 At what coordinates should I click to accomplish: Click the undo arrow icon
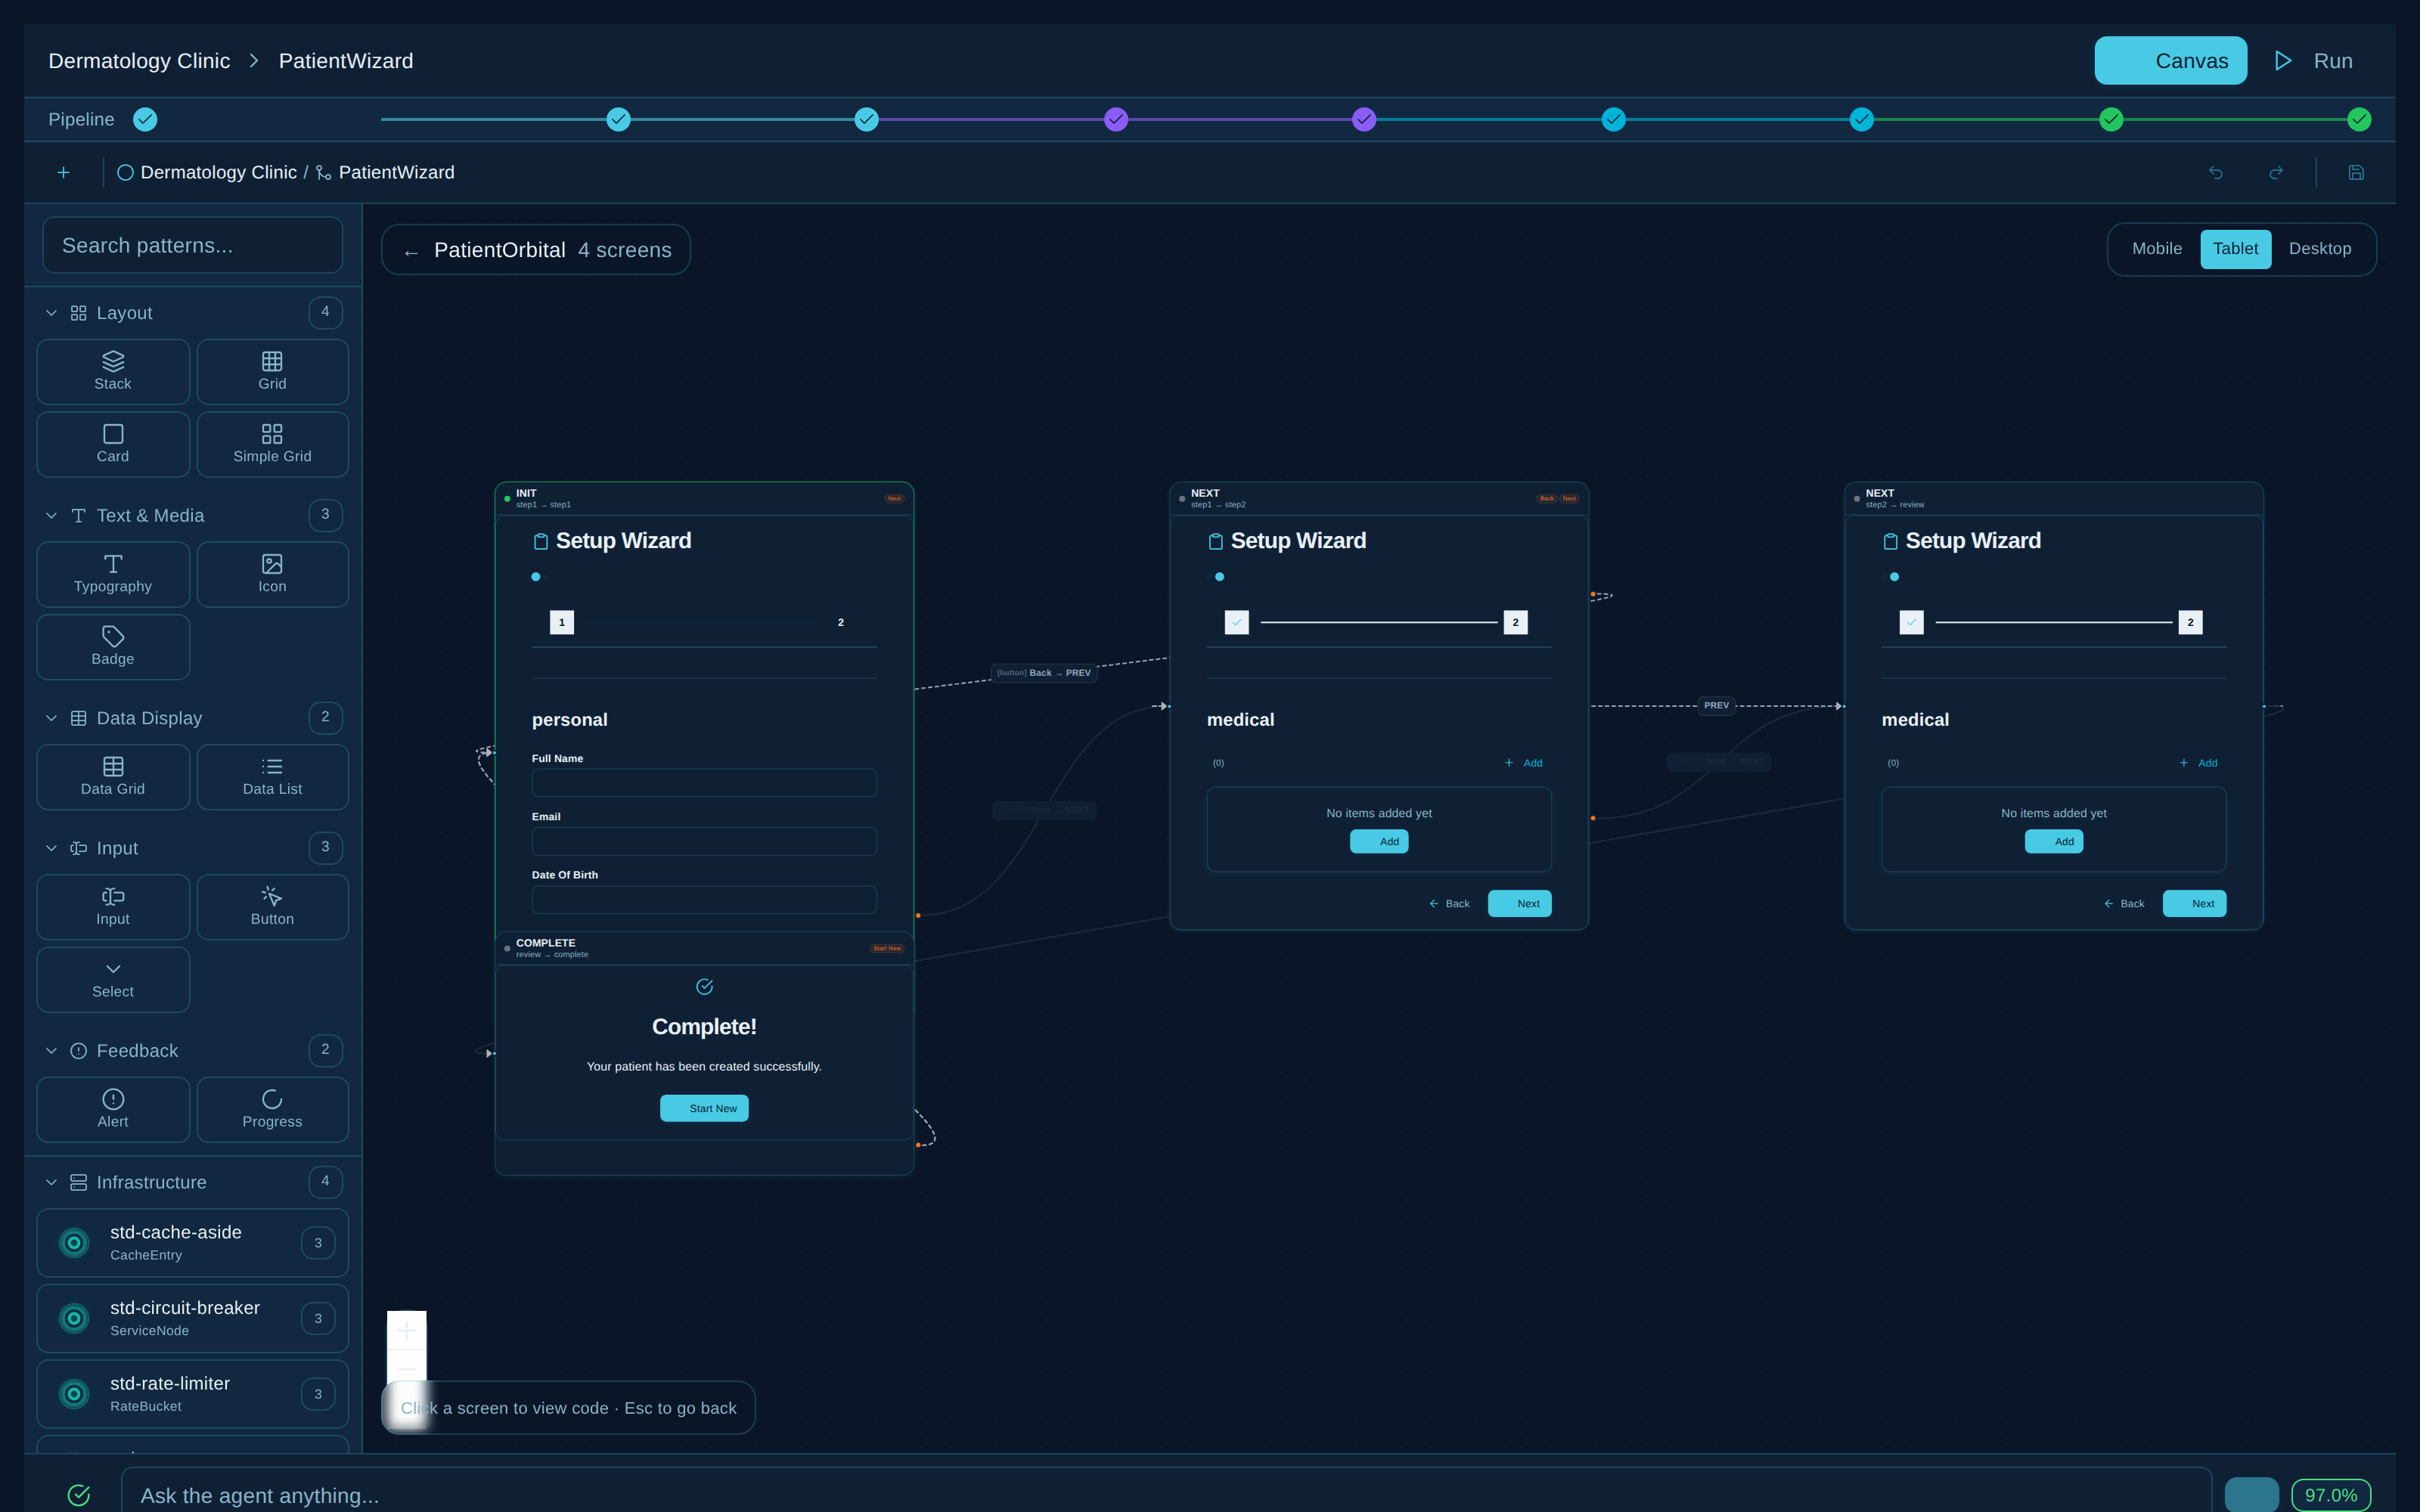pyautogui.click(x=2215, y=173)
